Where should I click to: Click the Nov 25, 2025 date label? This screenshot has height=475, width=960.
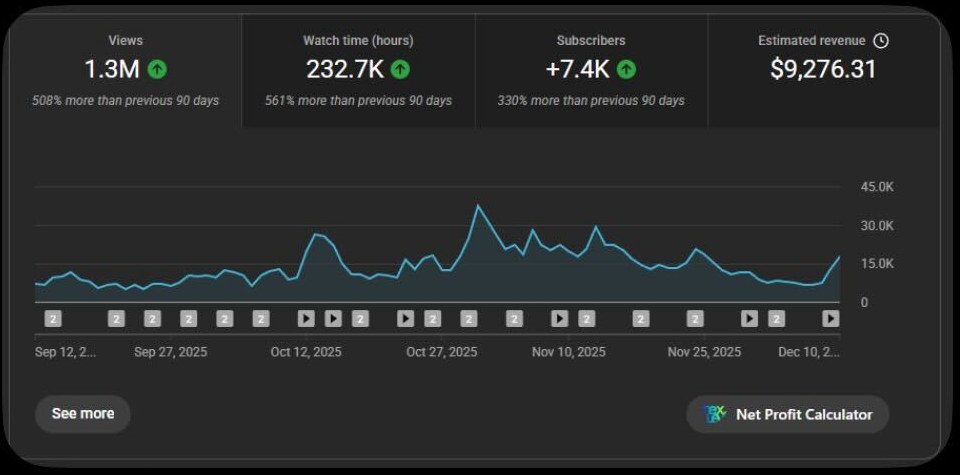tap(704, 352)
